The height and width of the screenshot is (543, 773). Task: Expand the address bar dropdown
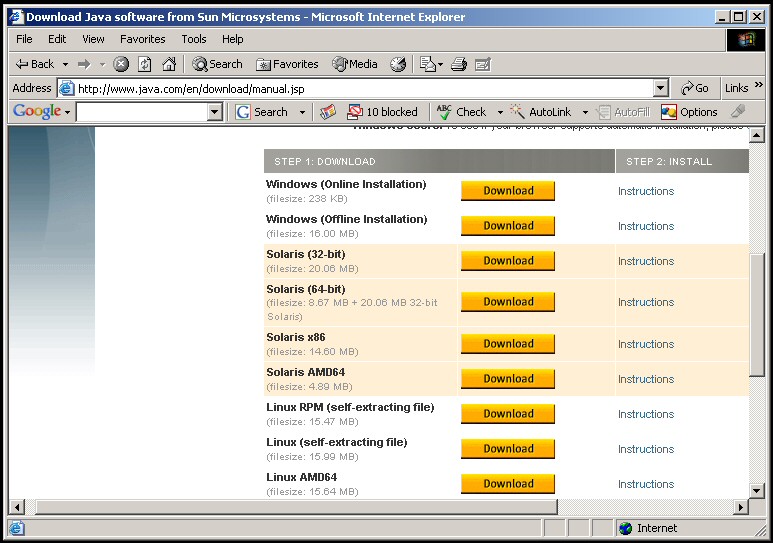click(x=661, y=88)
